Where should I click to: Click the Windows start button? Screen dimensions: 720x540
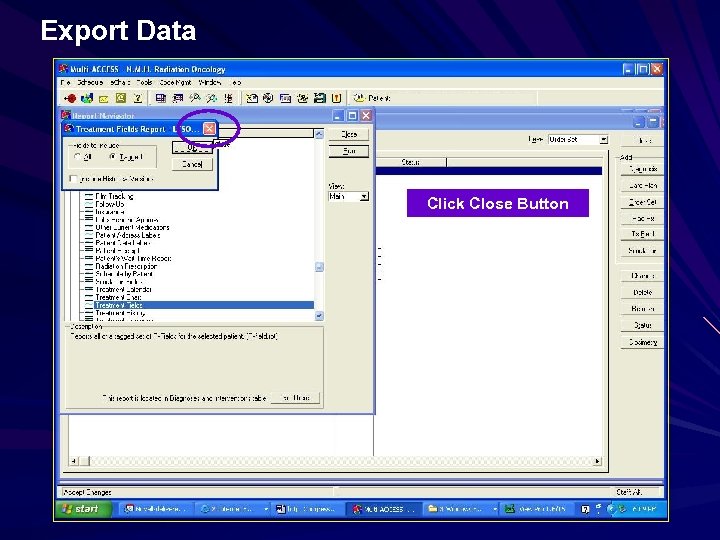click(83, 509)
